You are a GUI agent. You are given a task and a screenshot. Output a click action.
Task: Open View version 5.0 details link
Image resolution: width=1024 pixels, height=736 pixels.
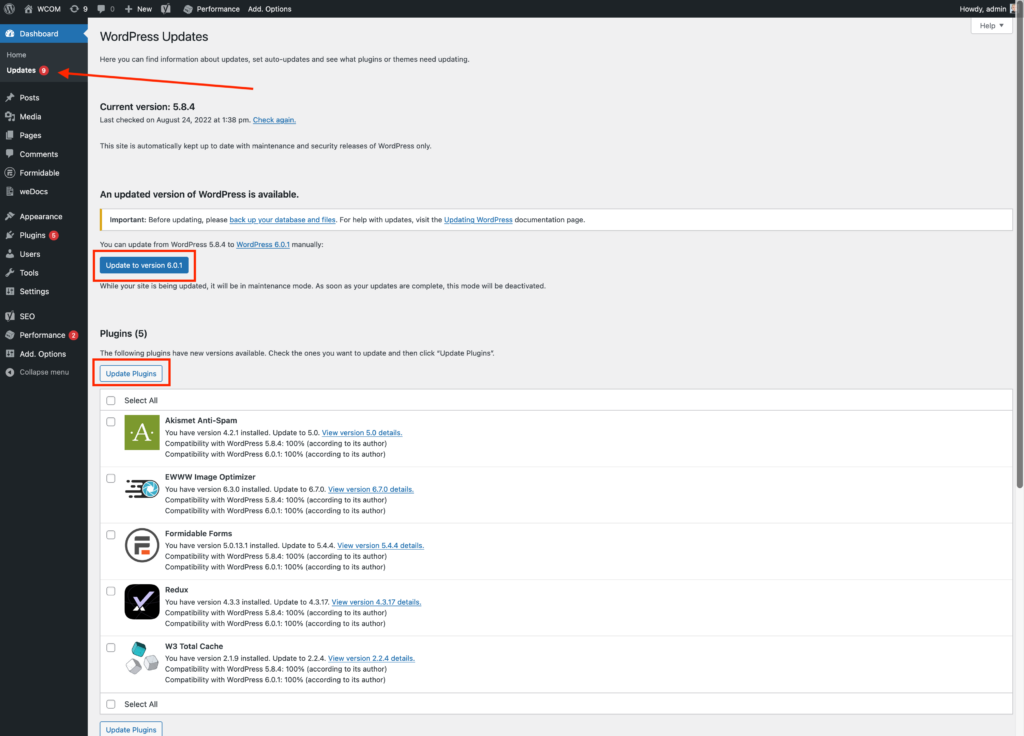point(362,432)
